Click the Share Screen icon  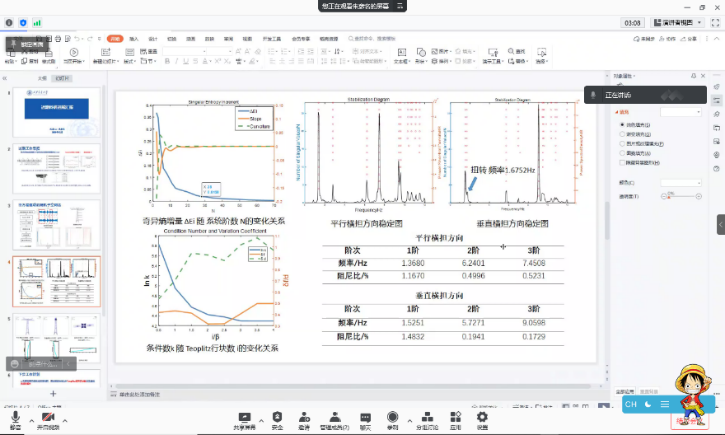[245, 417]
